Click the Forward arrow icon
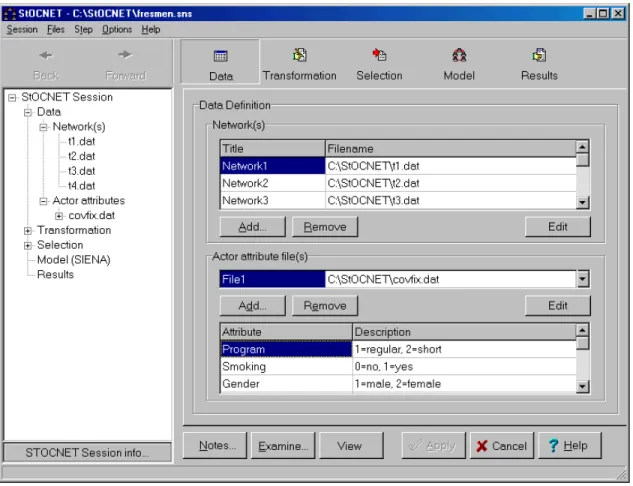The width and height of the screenshot is (633, 486). (125, 54)
